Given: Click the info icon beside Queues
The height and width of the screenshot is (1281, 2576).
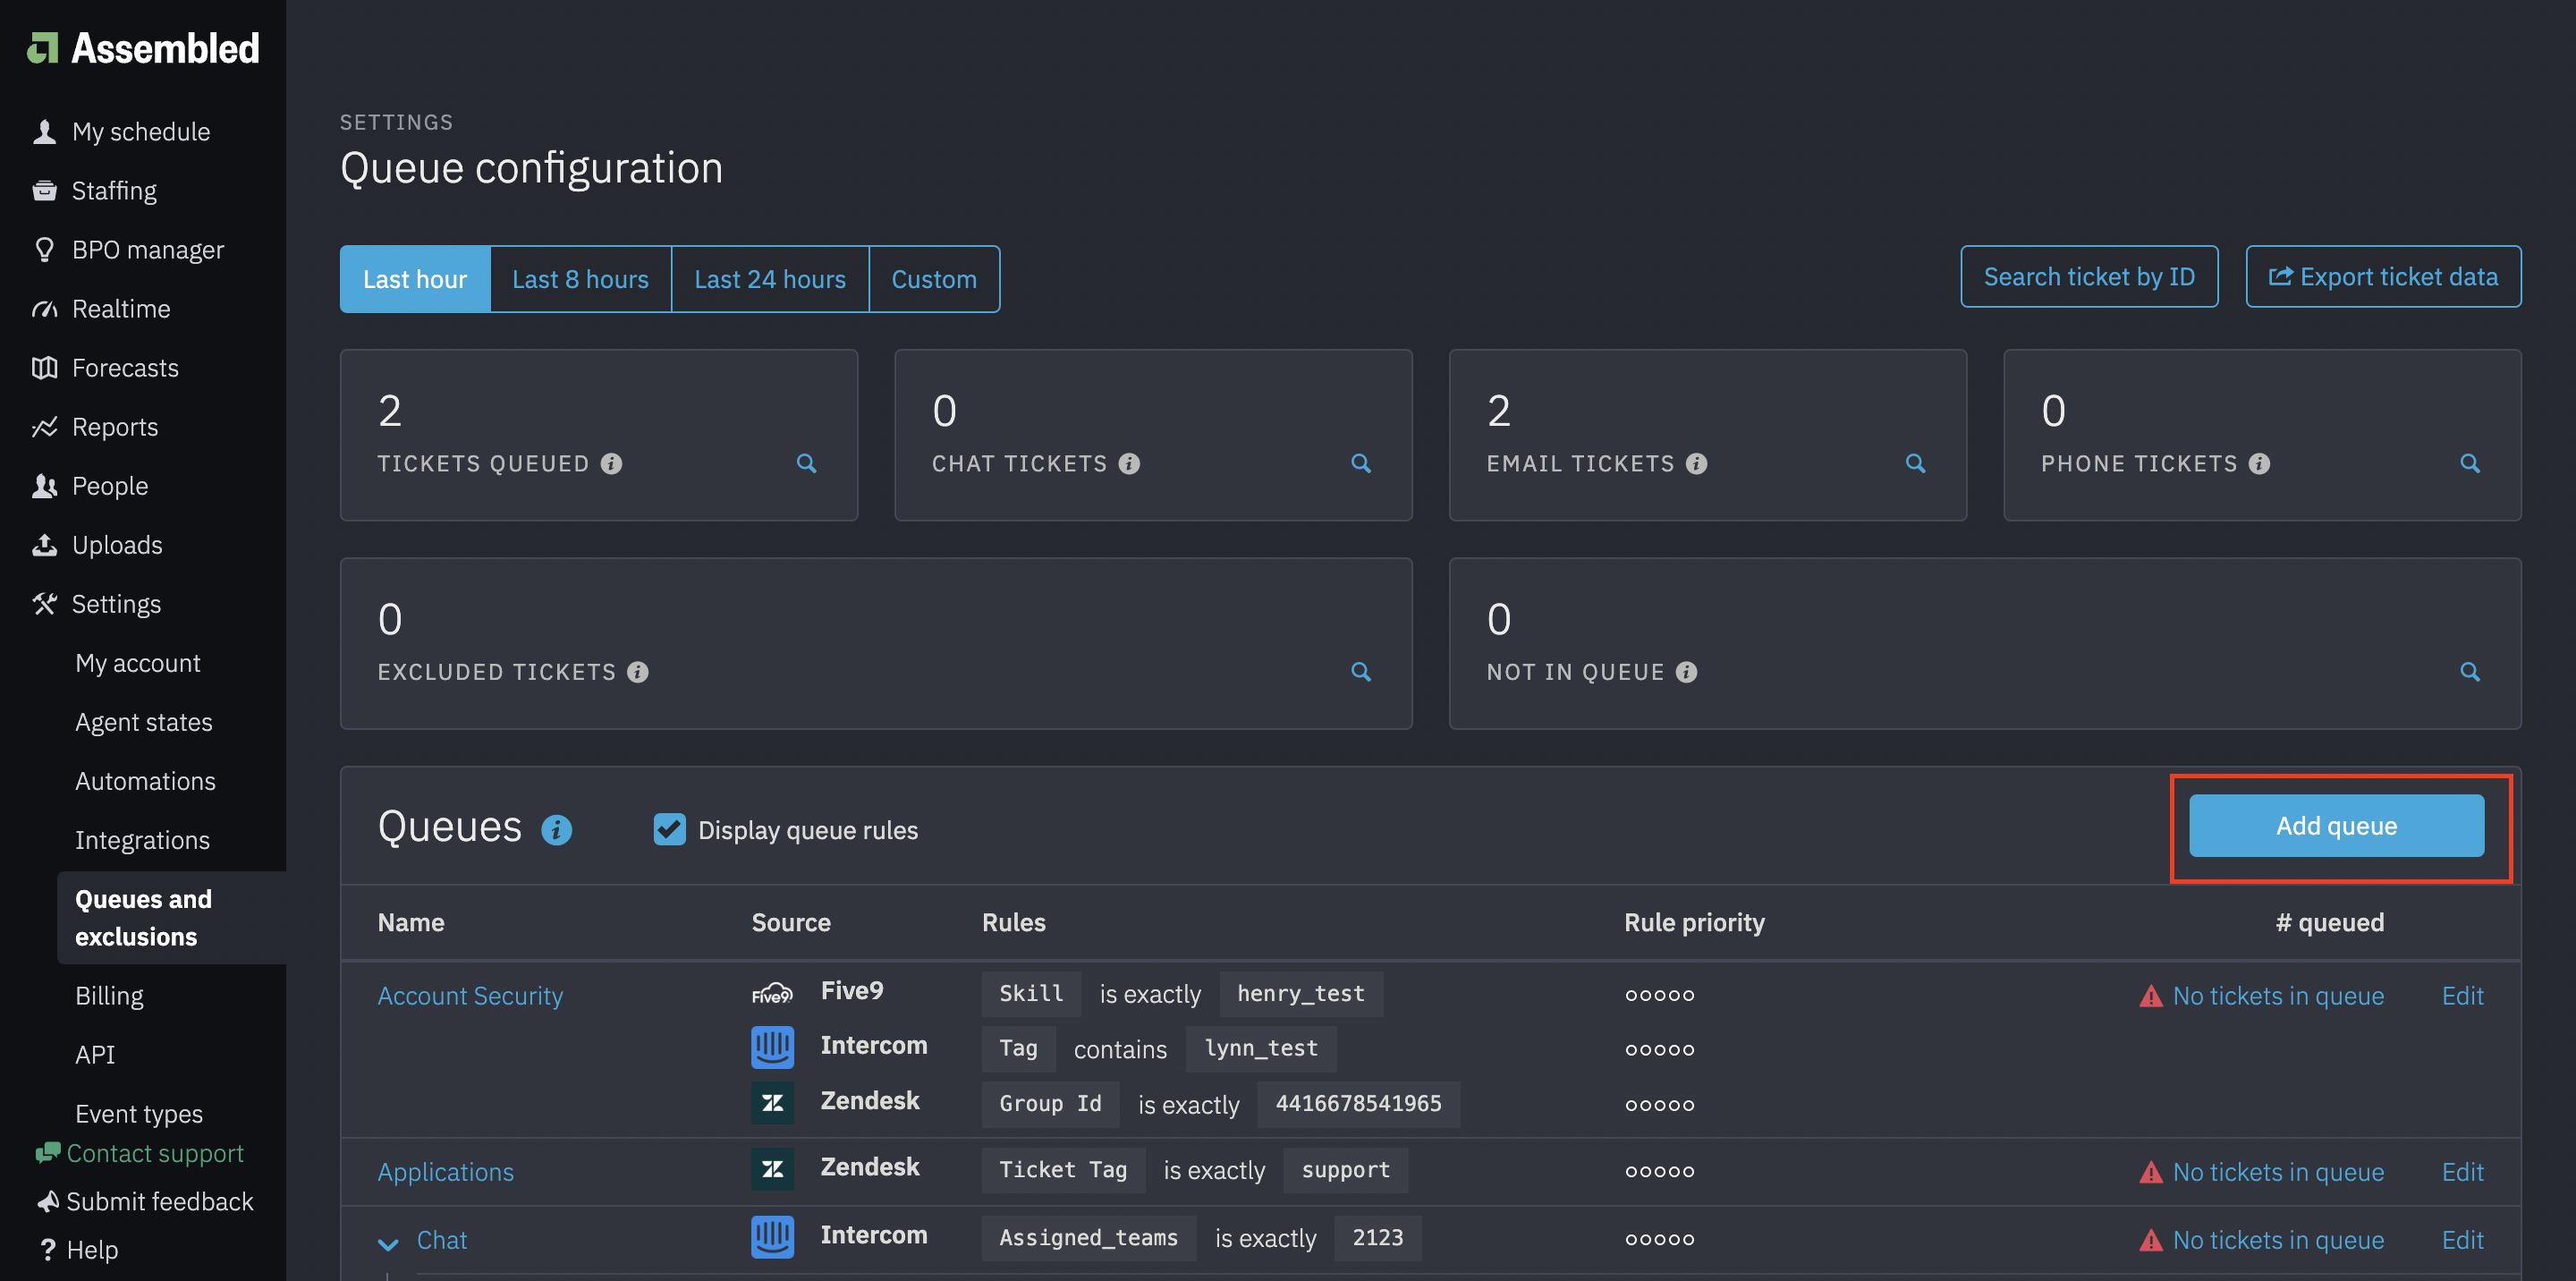Looking at the screenshot, I should [557, 829].
